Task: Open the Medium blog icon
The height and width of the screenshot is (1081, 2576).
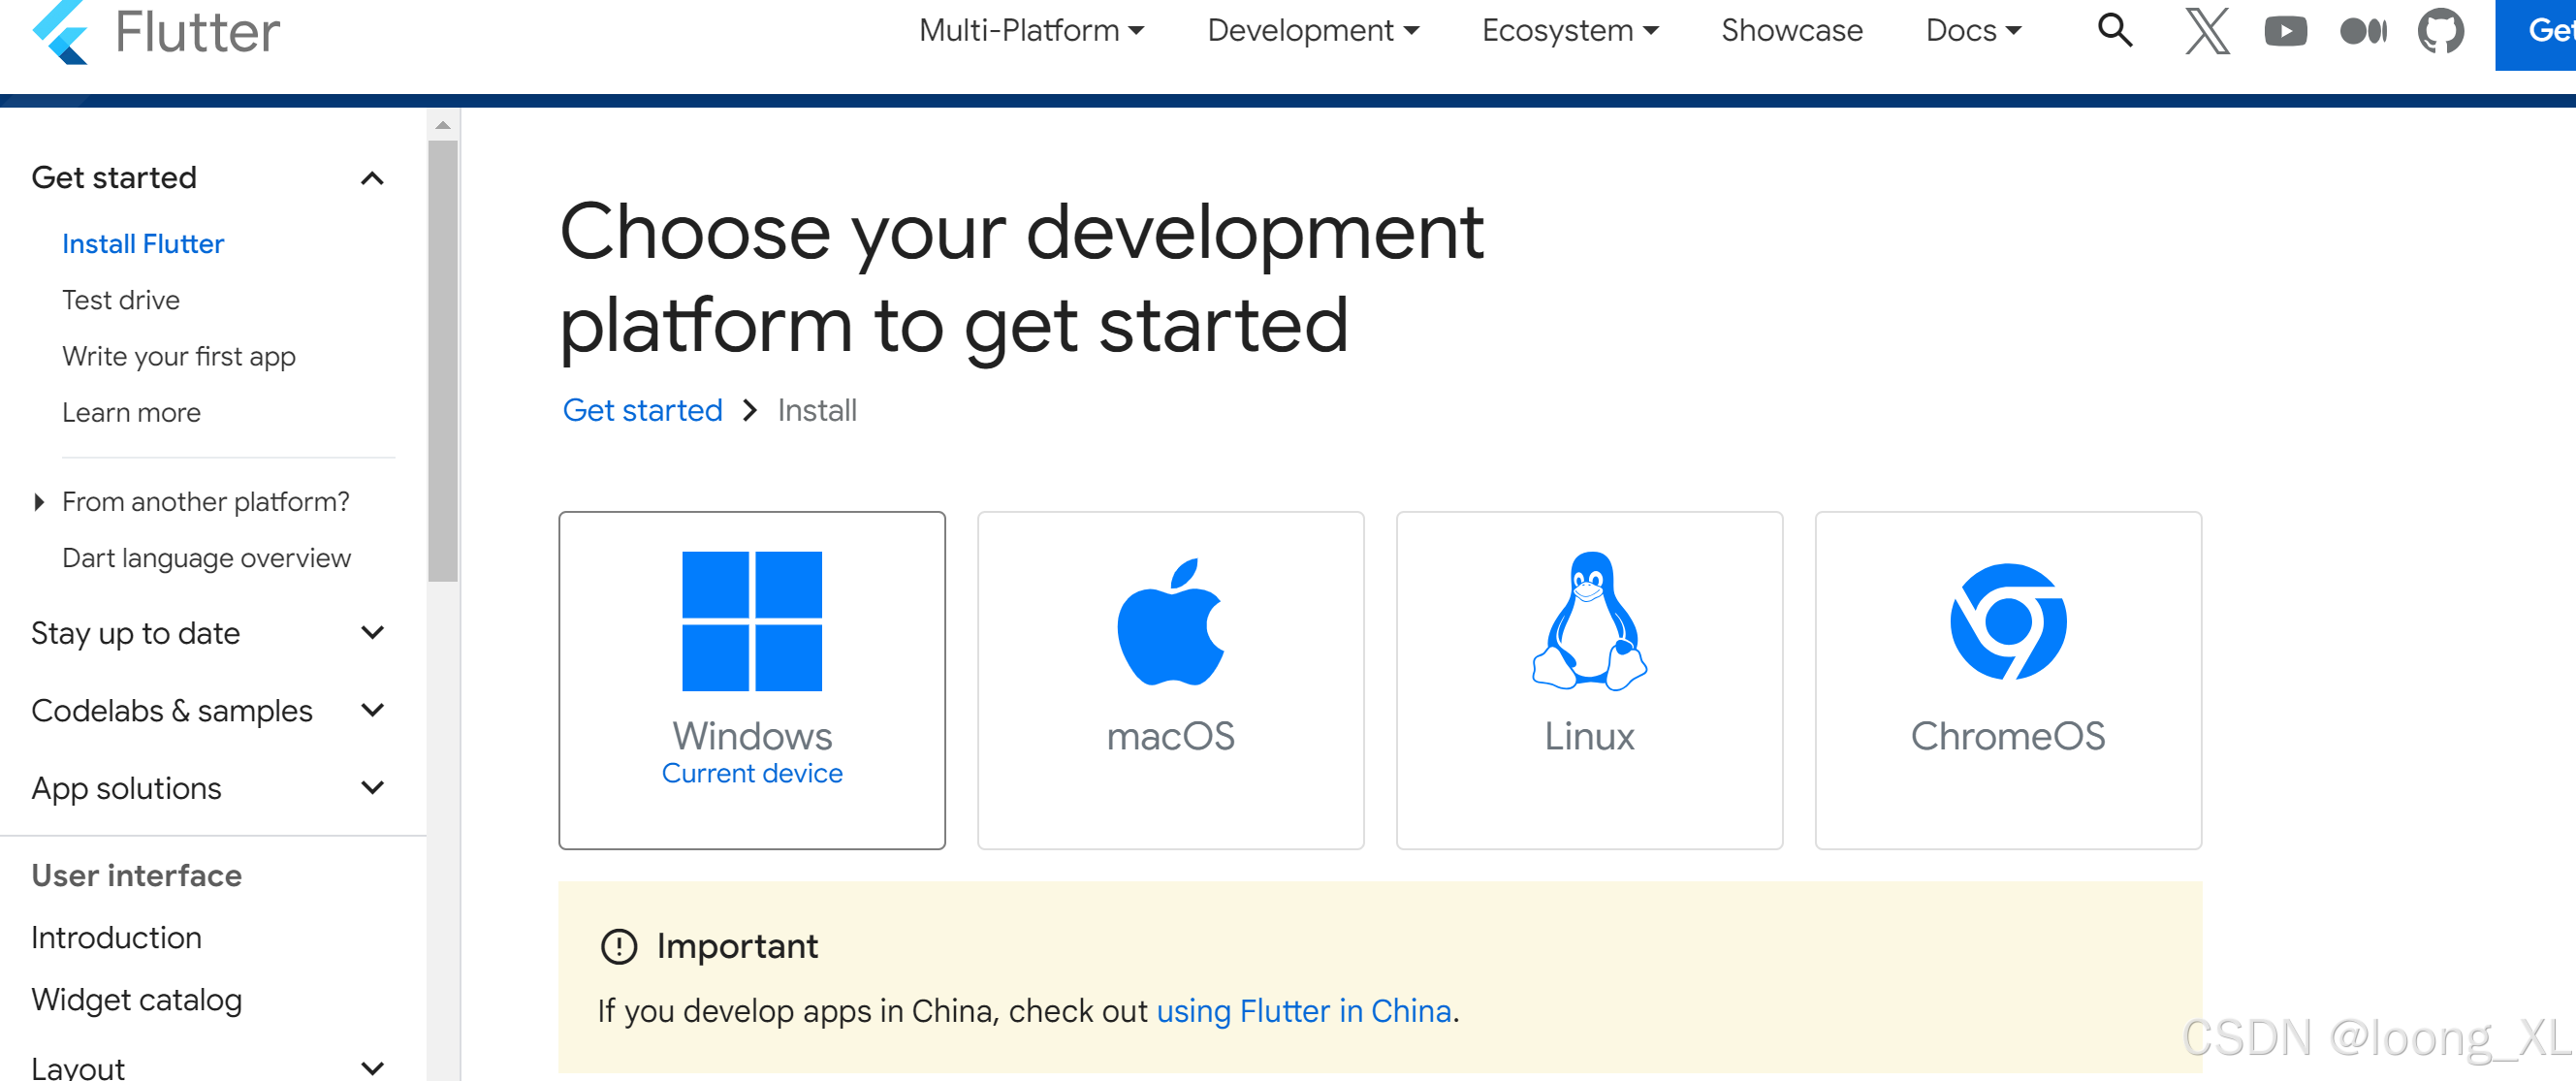Action: tap(2363, 31)
